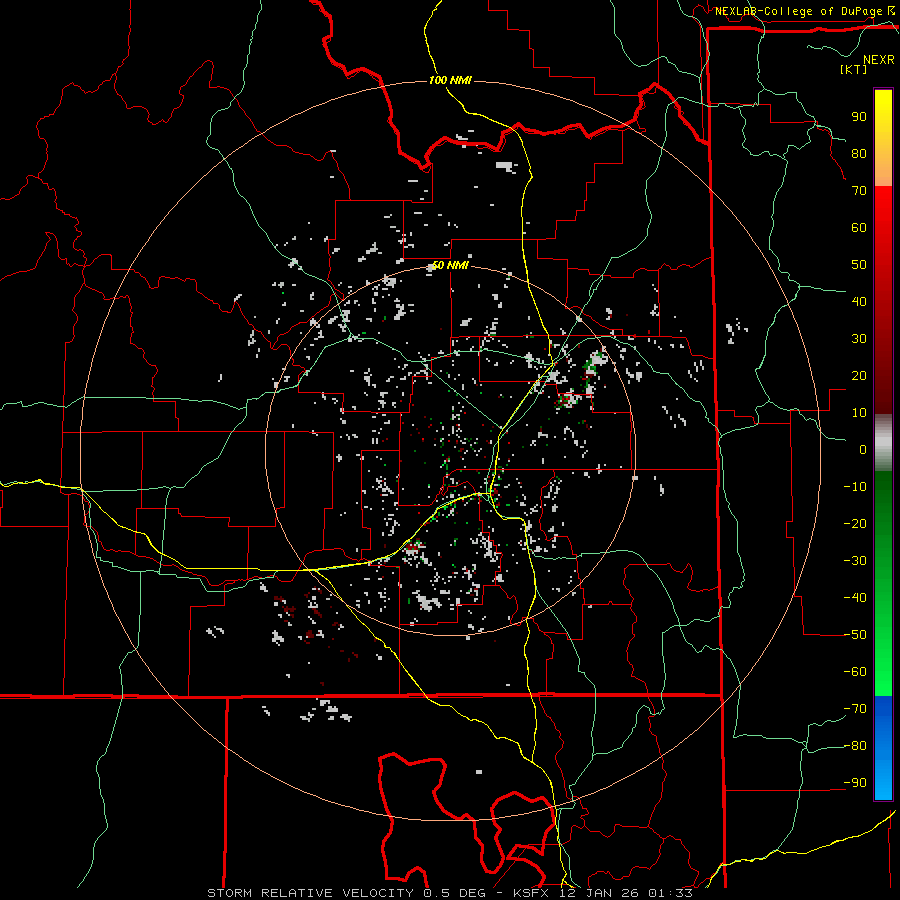Select the -80 knot scale label
This screenshot has height=900, width=900.
pyautogui.click(x=855, y=746)
